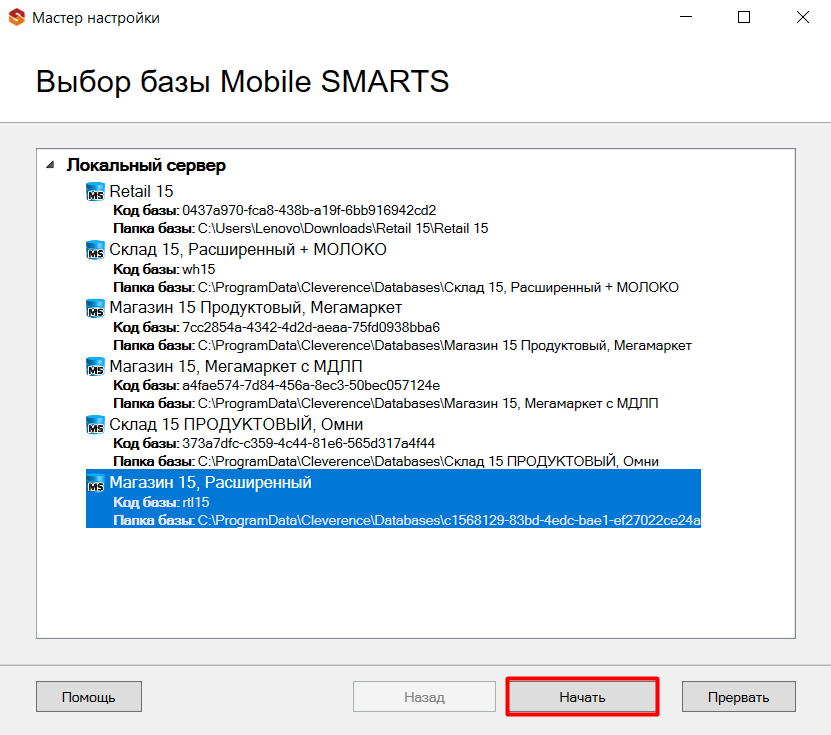The image size is (831, 735).
Task: Minimize the Мастер настройки window
Action: [x=686, y=17]
